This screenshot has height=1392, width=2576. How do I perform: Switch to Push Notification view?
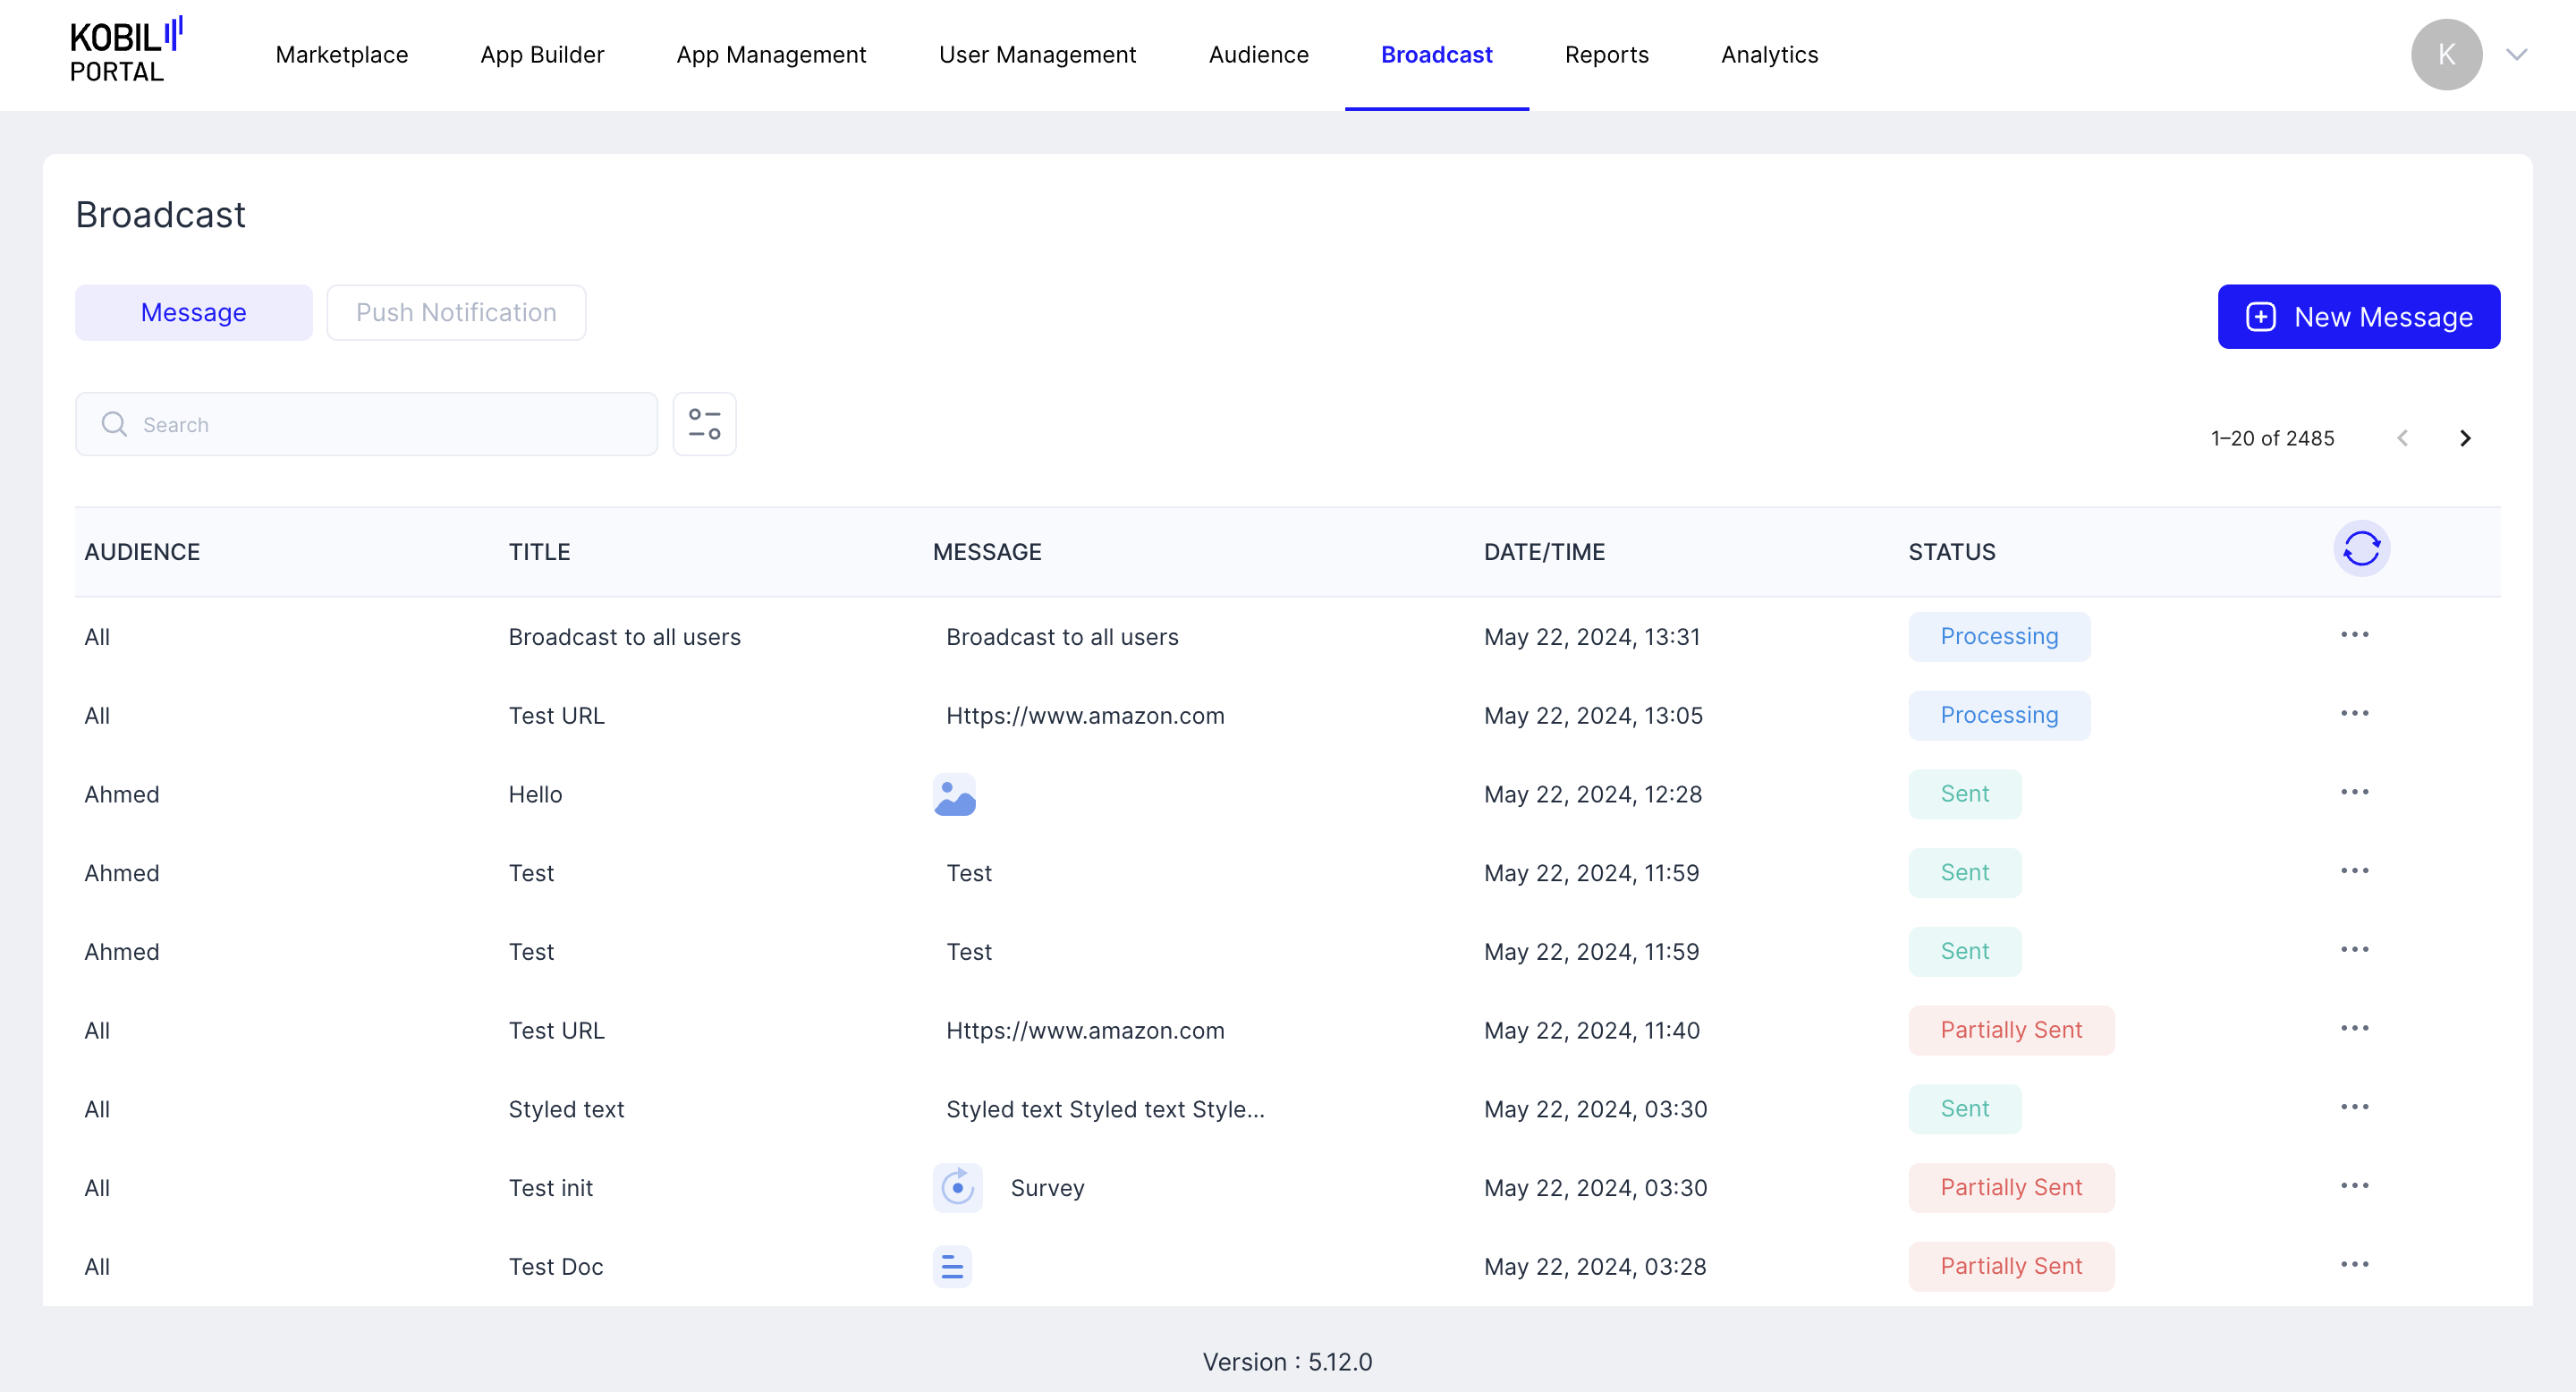point(456,313)
